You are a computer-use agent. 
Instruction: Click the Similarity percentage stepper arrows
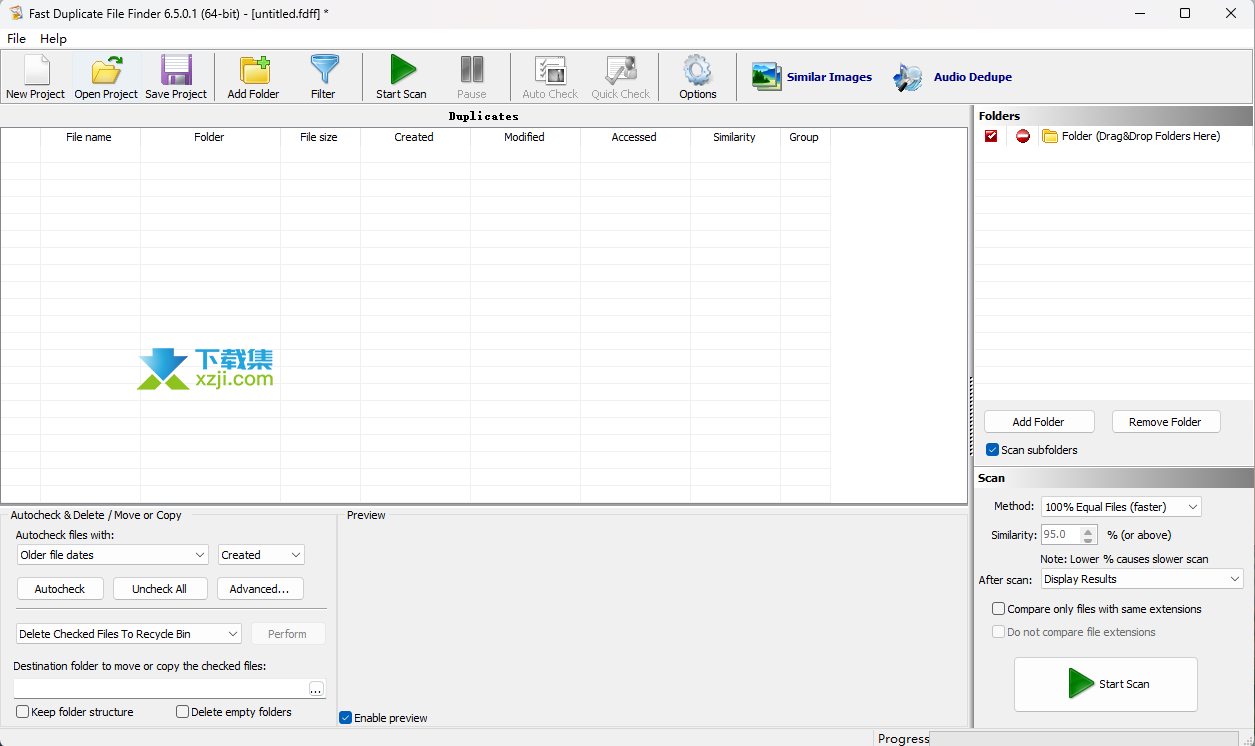pos(1089,535)
